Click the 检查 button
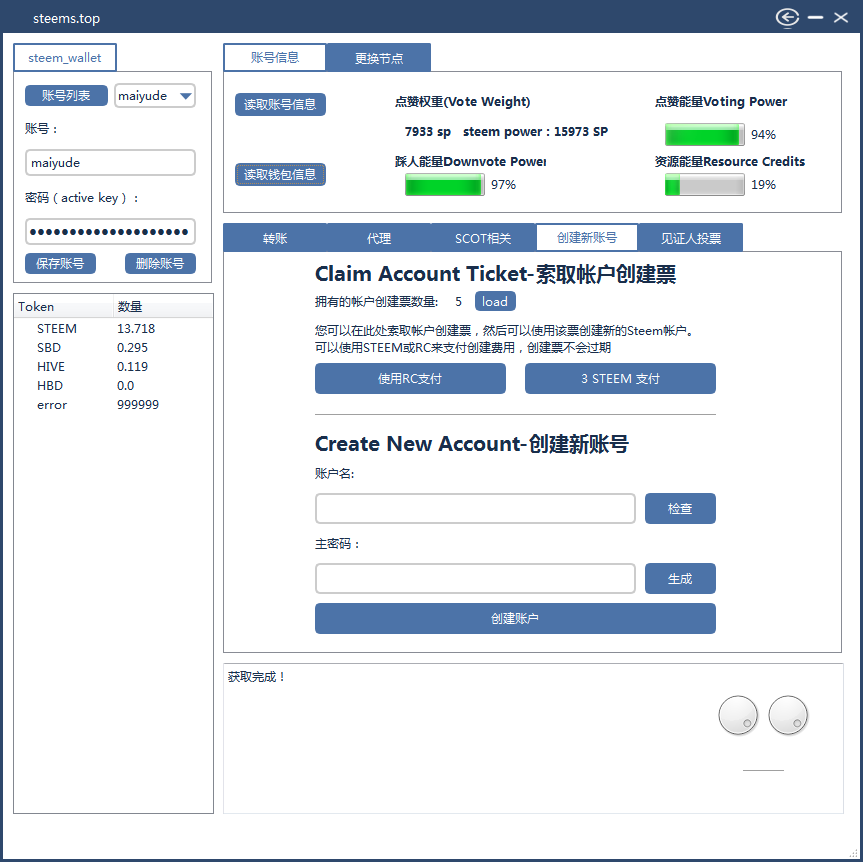863x862 pixels. (680, 509)
